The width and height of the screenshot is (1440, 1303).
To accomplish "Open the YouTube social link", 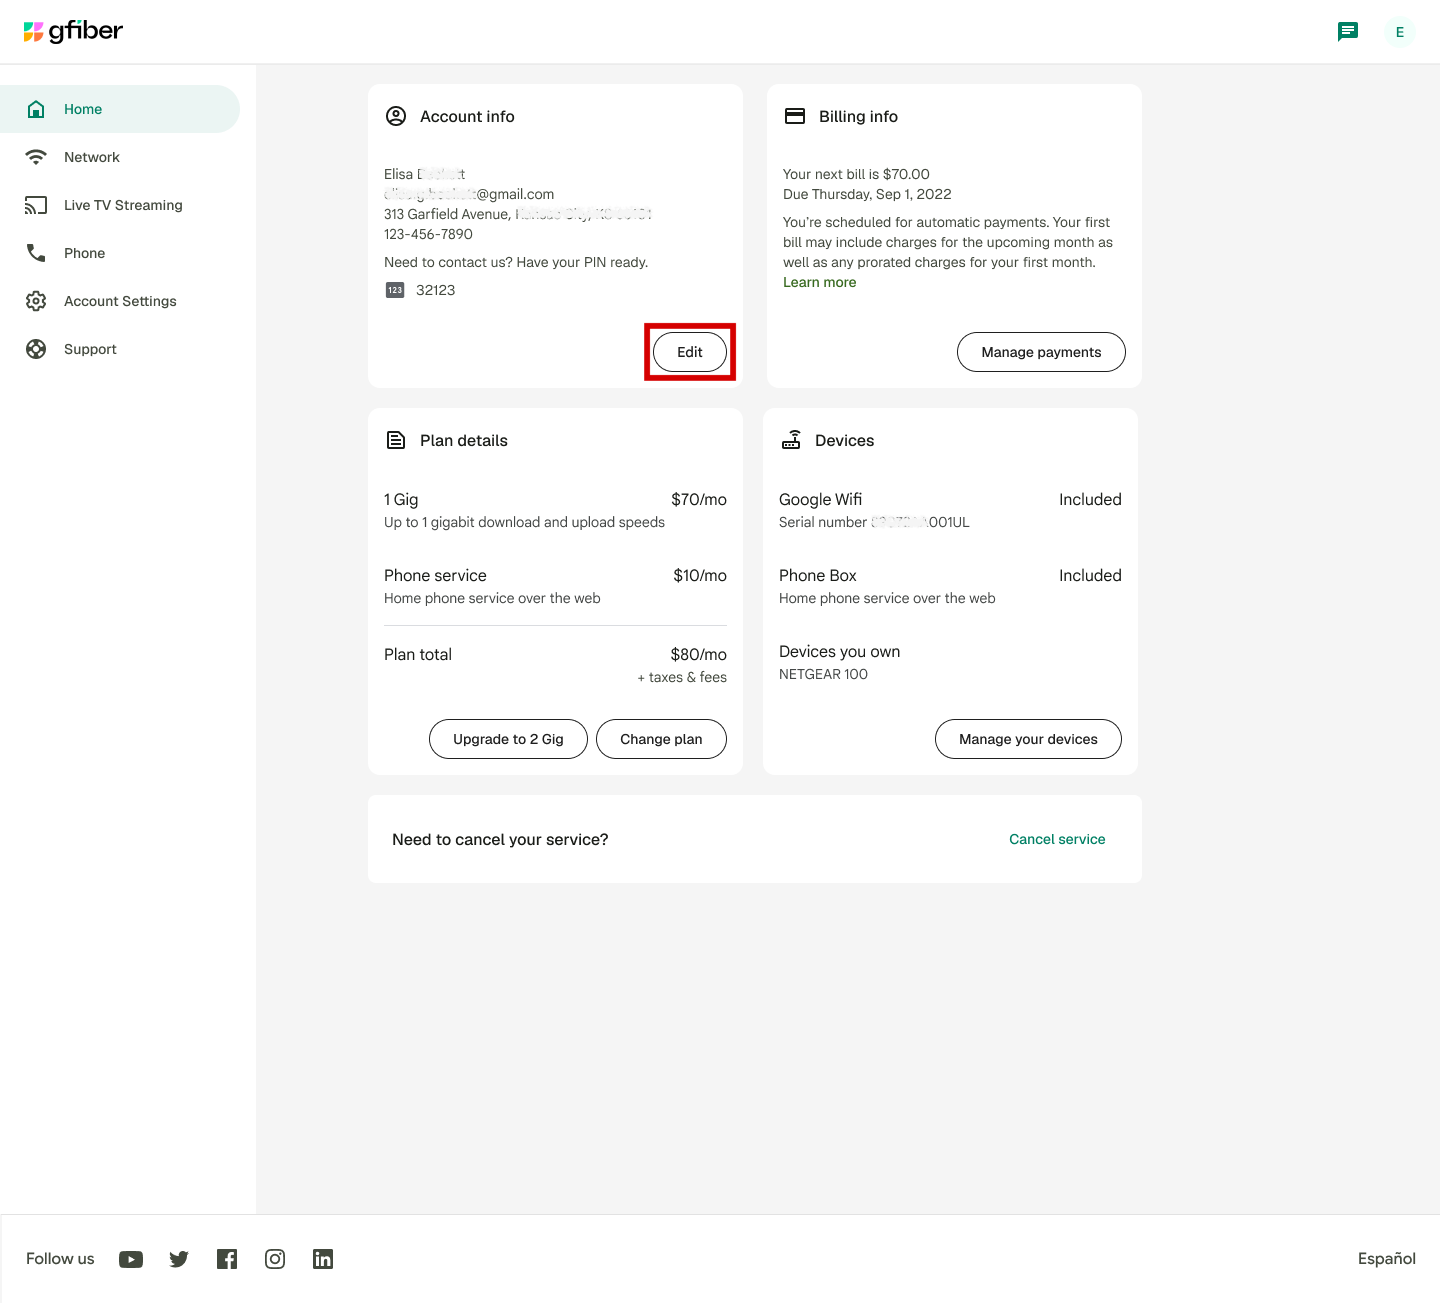I will coord(131,1259).
